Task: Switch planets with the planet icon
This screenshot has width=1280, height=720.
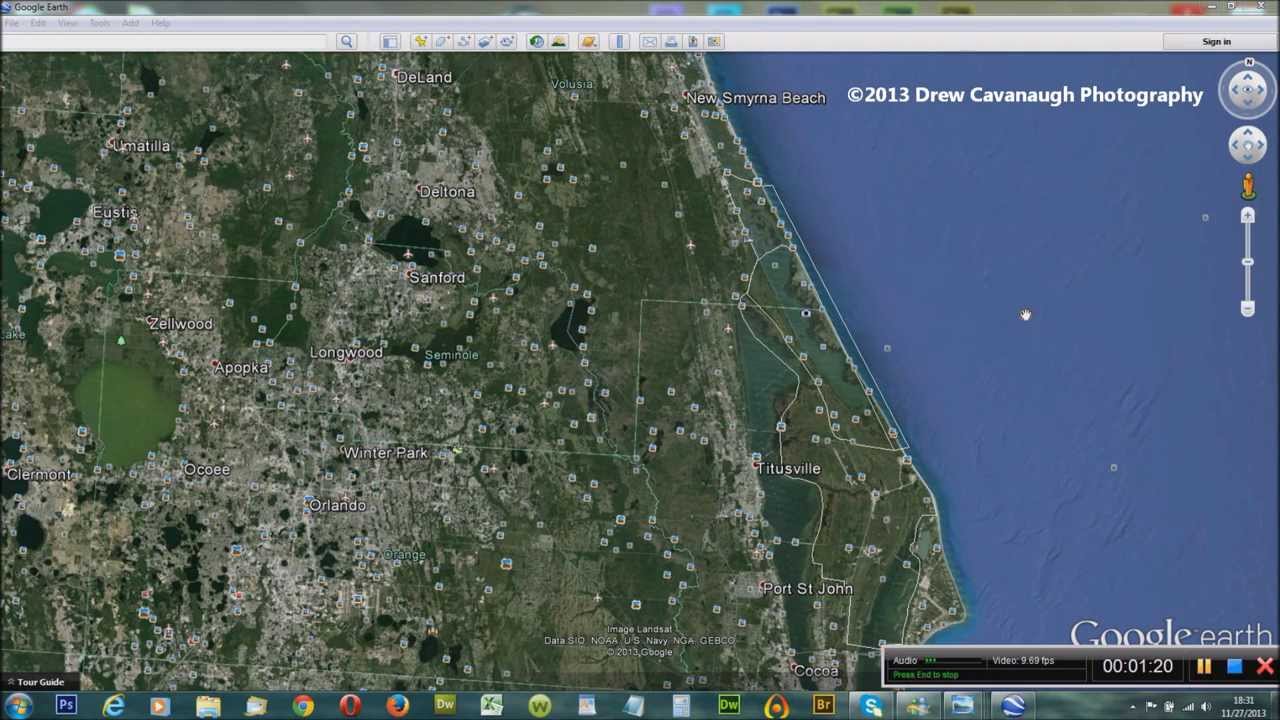Action: pos(589,41)
